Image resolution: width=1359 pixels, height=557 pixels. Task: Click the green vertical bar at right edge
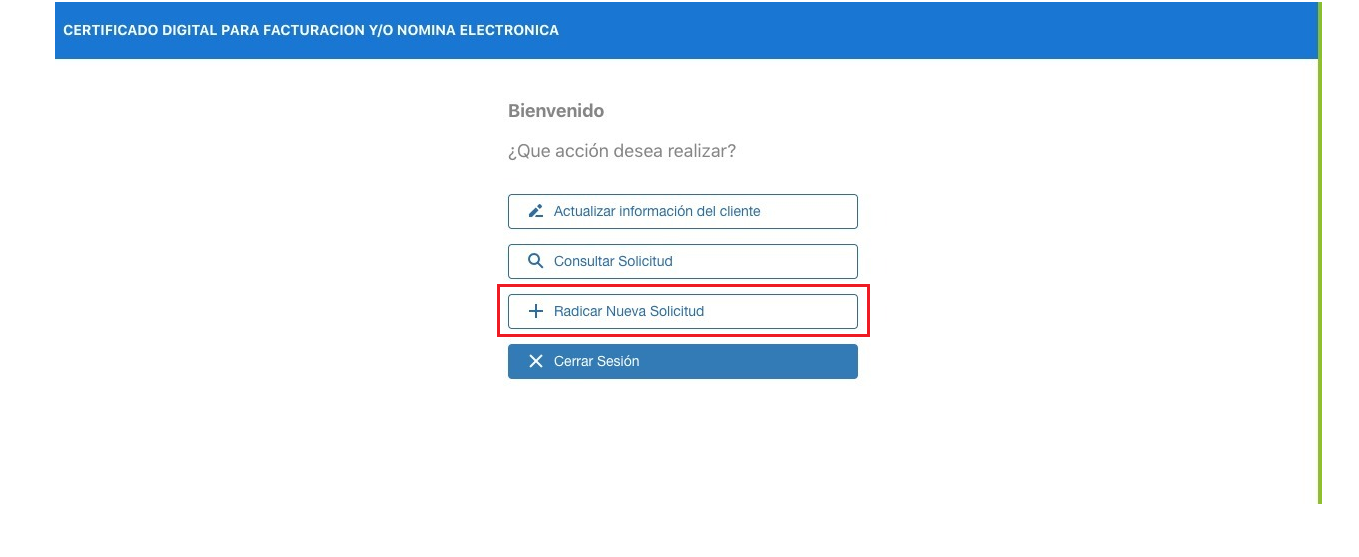coord(1320,252)
